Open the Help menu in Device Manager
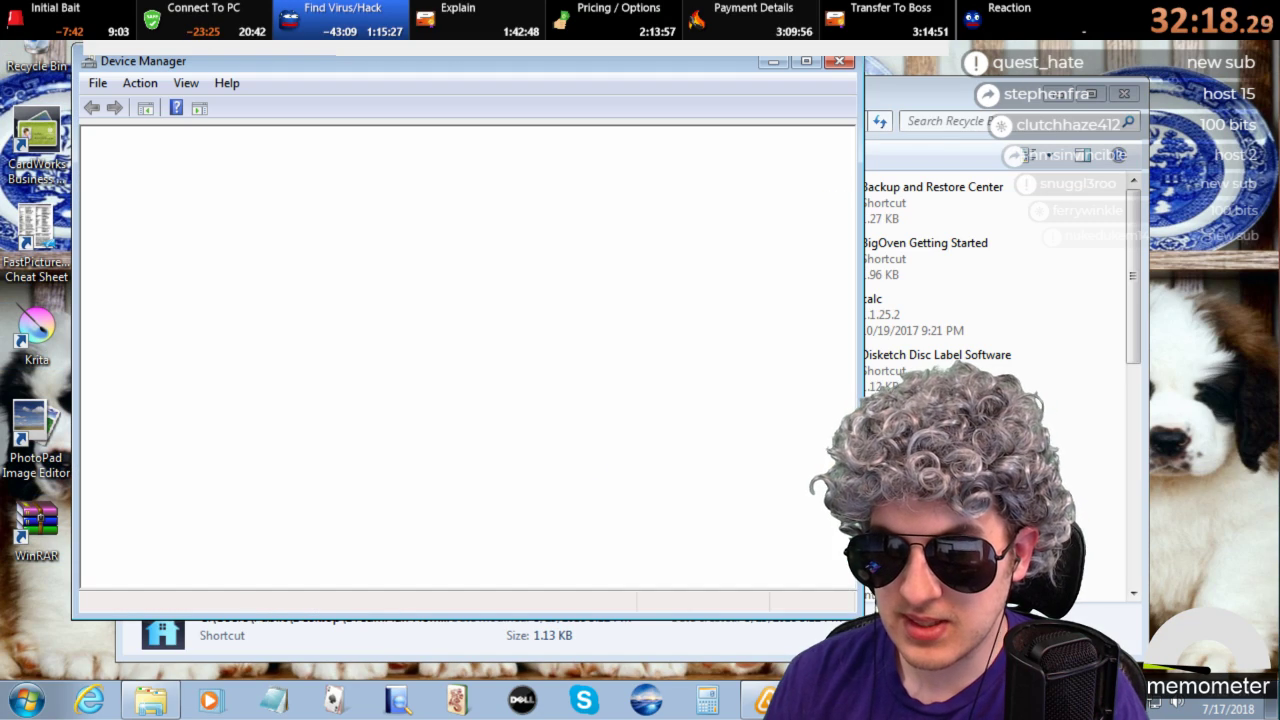Image resolution: width=1280 pixels, height=720 pixels. (x=227, y=83)
